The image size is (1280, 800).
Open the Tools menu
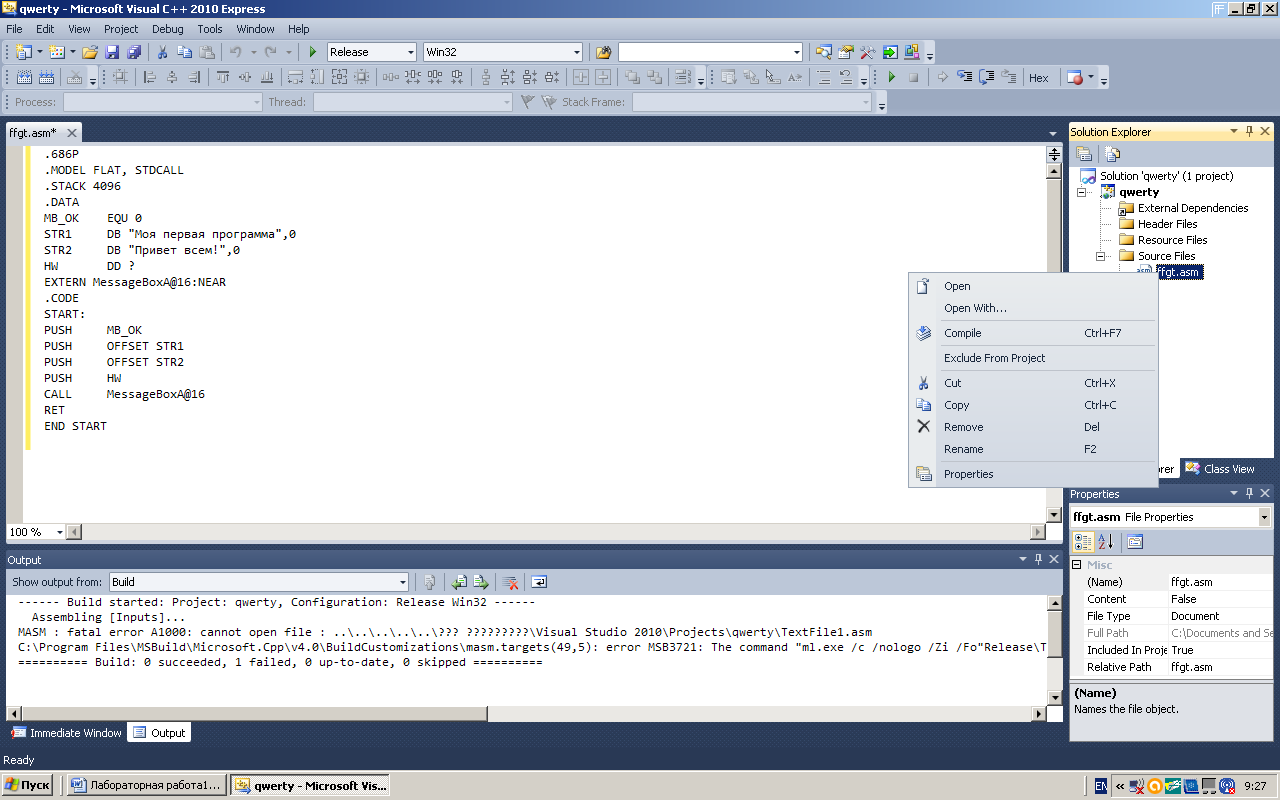(210, 29)
